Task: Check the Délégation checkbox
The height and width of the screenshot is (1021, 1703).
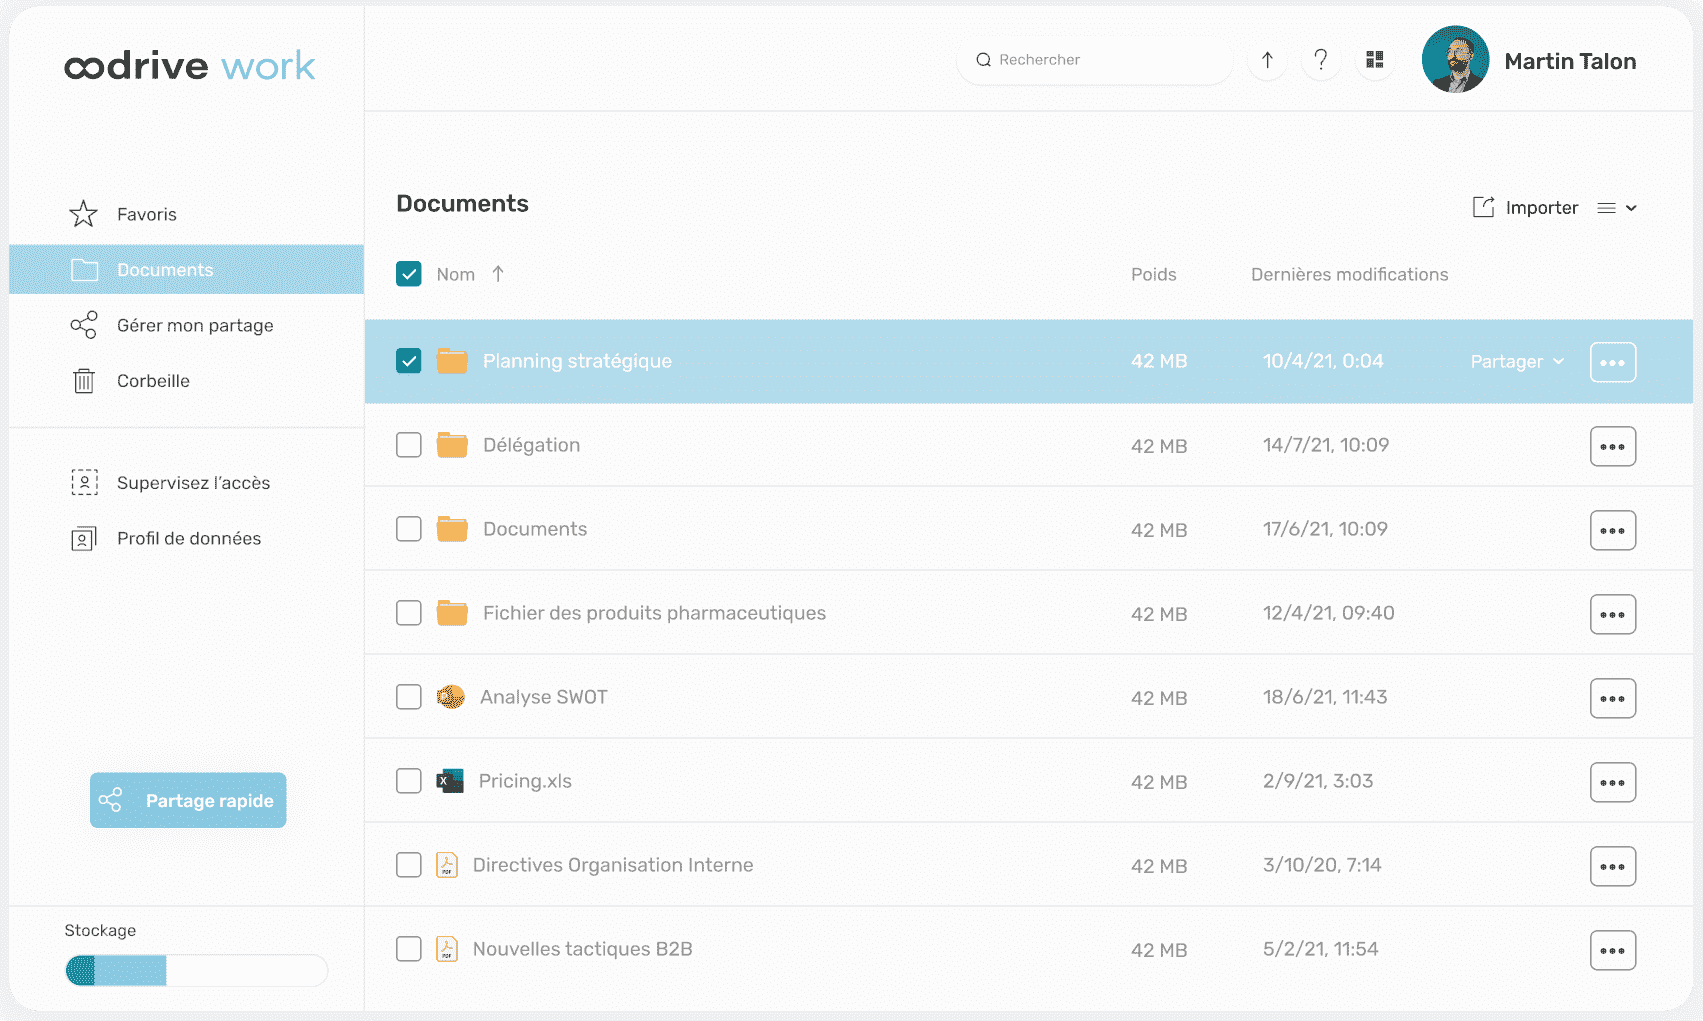Action: click(x=409, y=445)
